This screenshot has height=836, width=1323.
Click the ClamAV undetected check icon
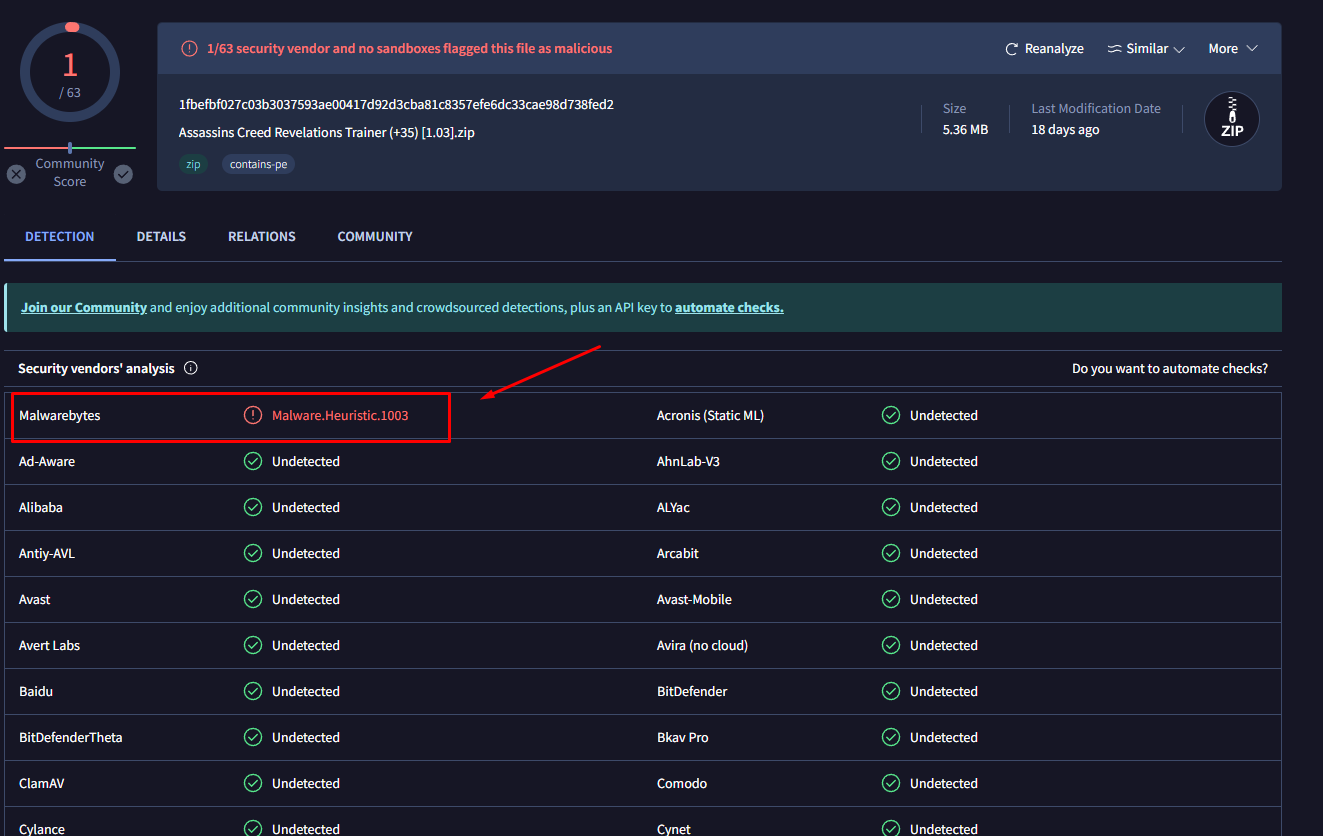253,783
